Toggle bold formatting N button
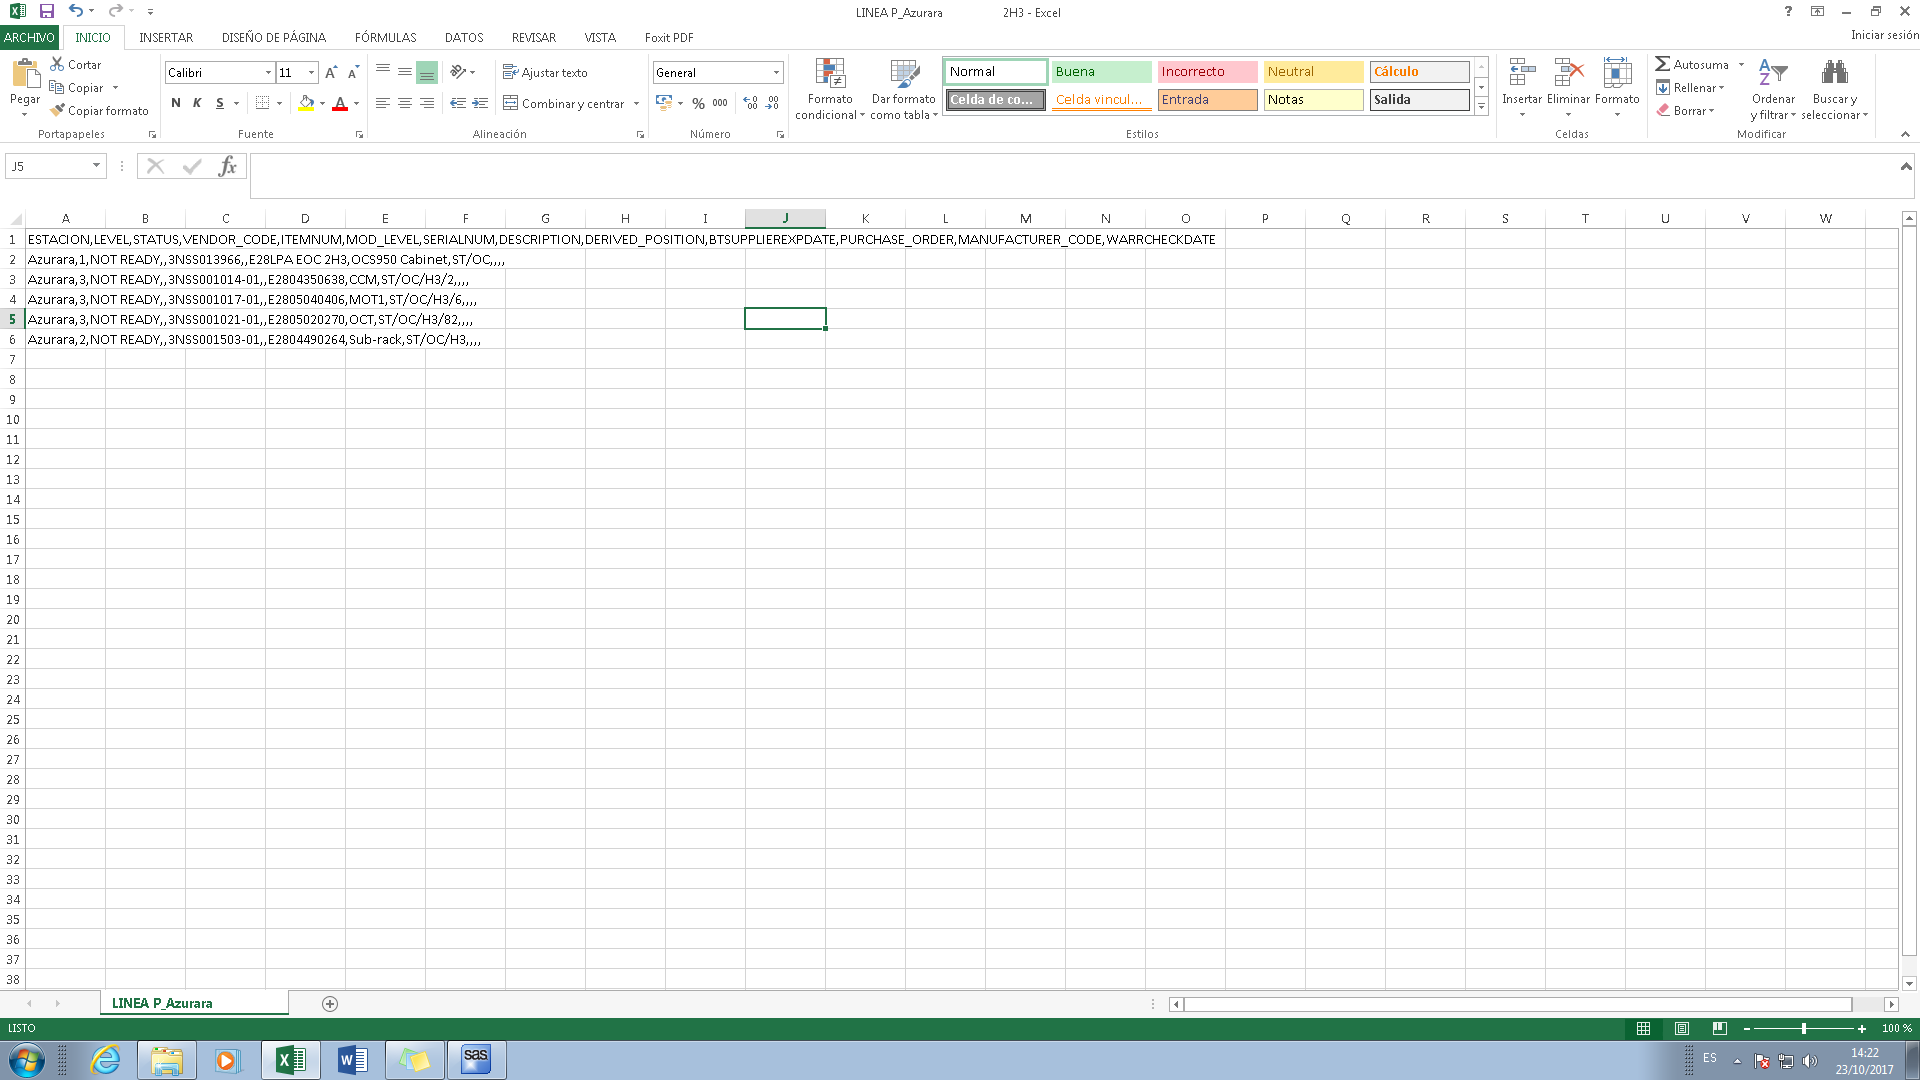The image size is (1920, 1080). coord(176,103)
